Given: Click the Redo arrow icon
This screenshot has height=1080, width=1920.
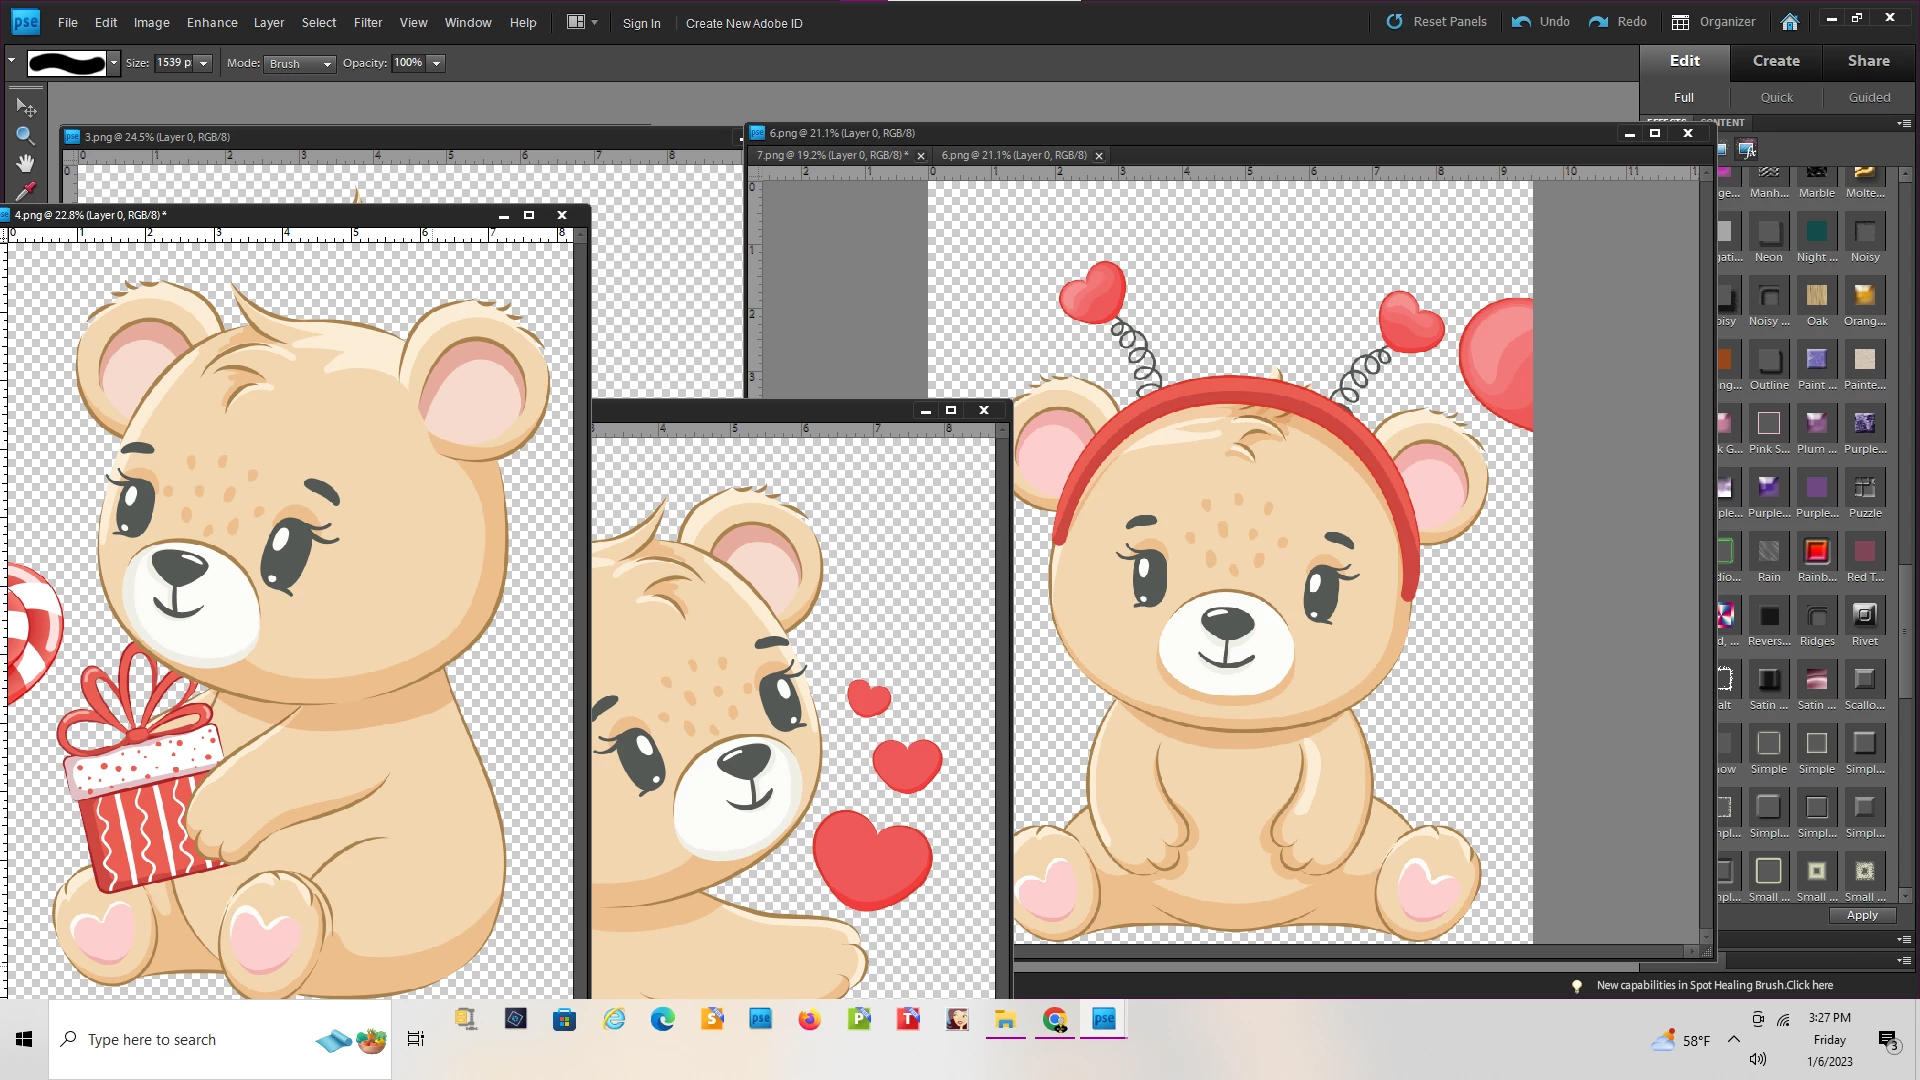Looking at the screenshot, I should (x=1598, y=22).
